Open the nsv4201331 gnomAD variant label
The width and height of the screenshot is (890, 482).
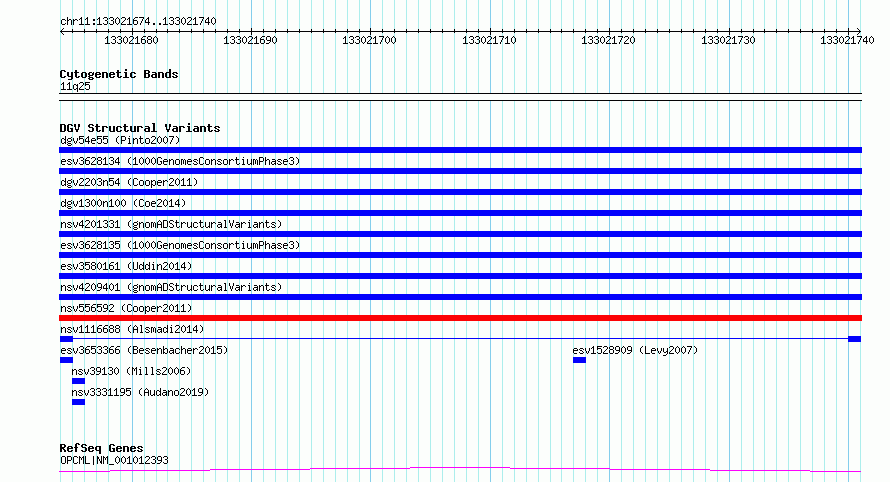171,224
